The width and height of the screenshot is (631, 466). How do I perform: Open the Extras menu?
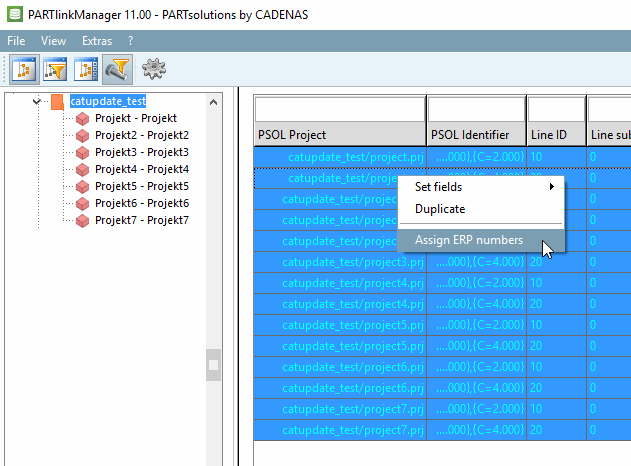coord(97,41)
